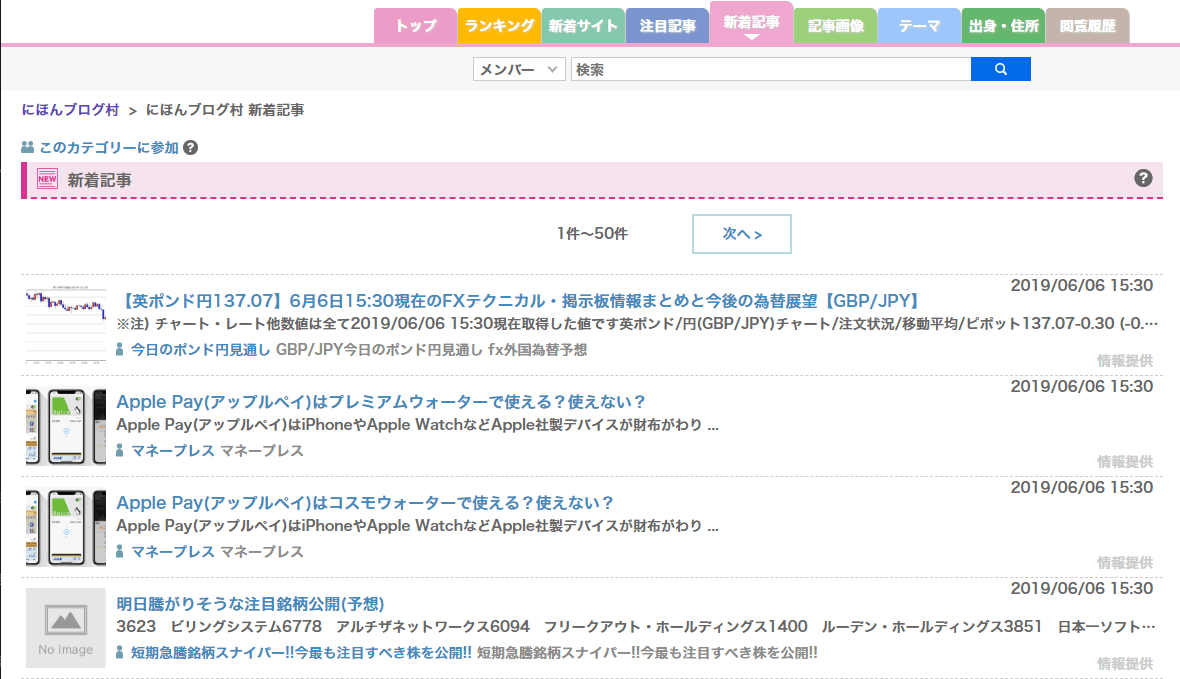This screenshot has height=679, width=1180.
Task: Click the blue search magnifier button
Action: click(x=1000, y=69)
